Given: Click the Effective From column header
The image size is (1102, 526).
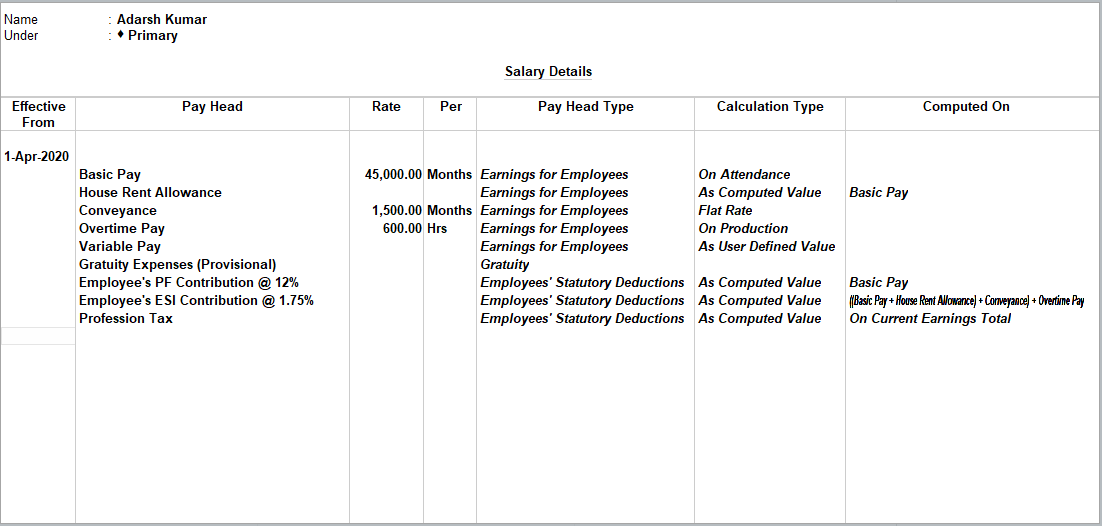Looking at the screenshot, I should click(39, 114).
